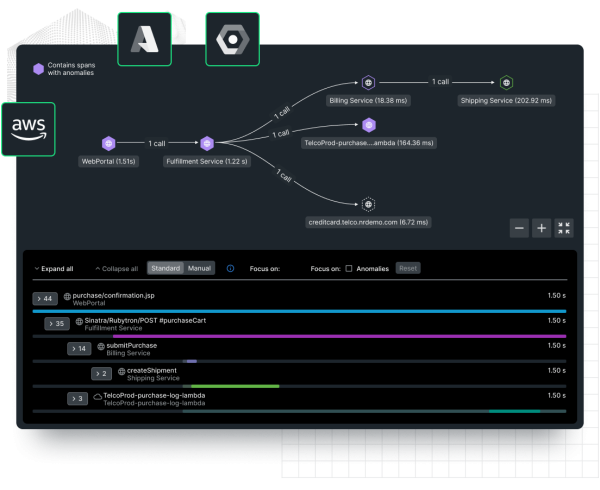Click Expand all spans
The image size is (600, 490).
[x=54, y=268]
